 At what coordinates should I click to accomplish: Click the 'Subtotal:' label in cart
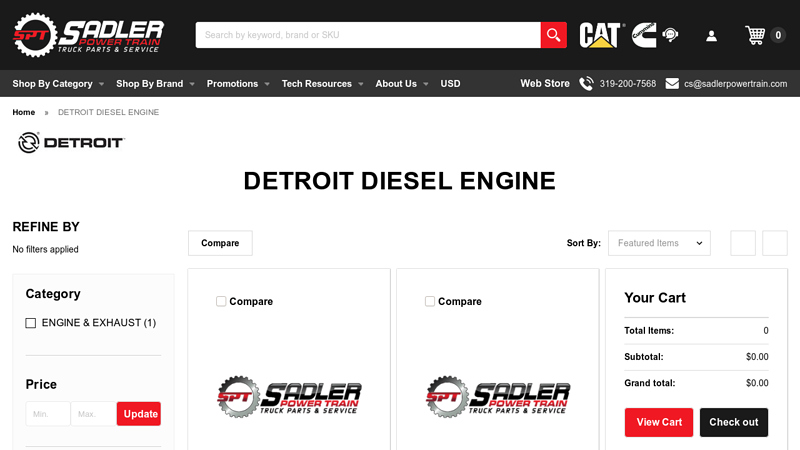pos(643,357)
